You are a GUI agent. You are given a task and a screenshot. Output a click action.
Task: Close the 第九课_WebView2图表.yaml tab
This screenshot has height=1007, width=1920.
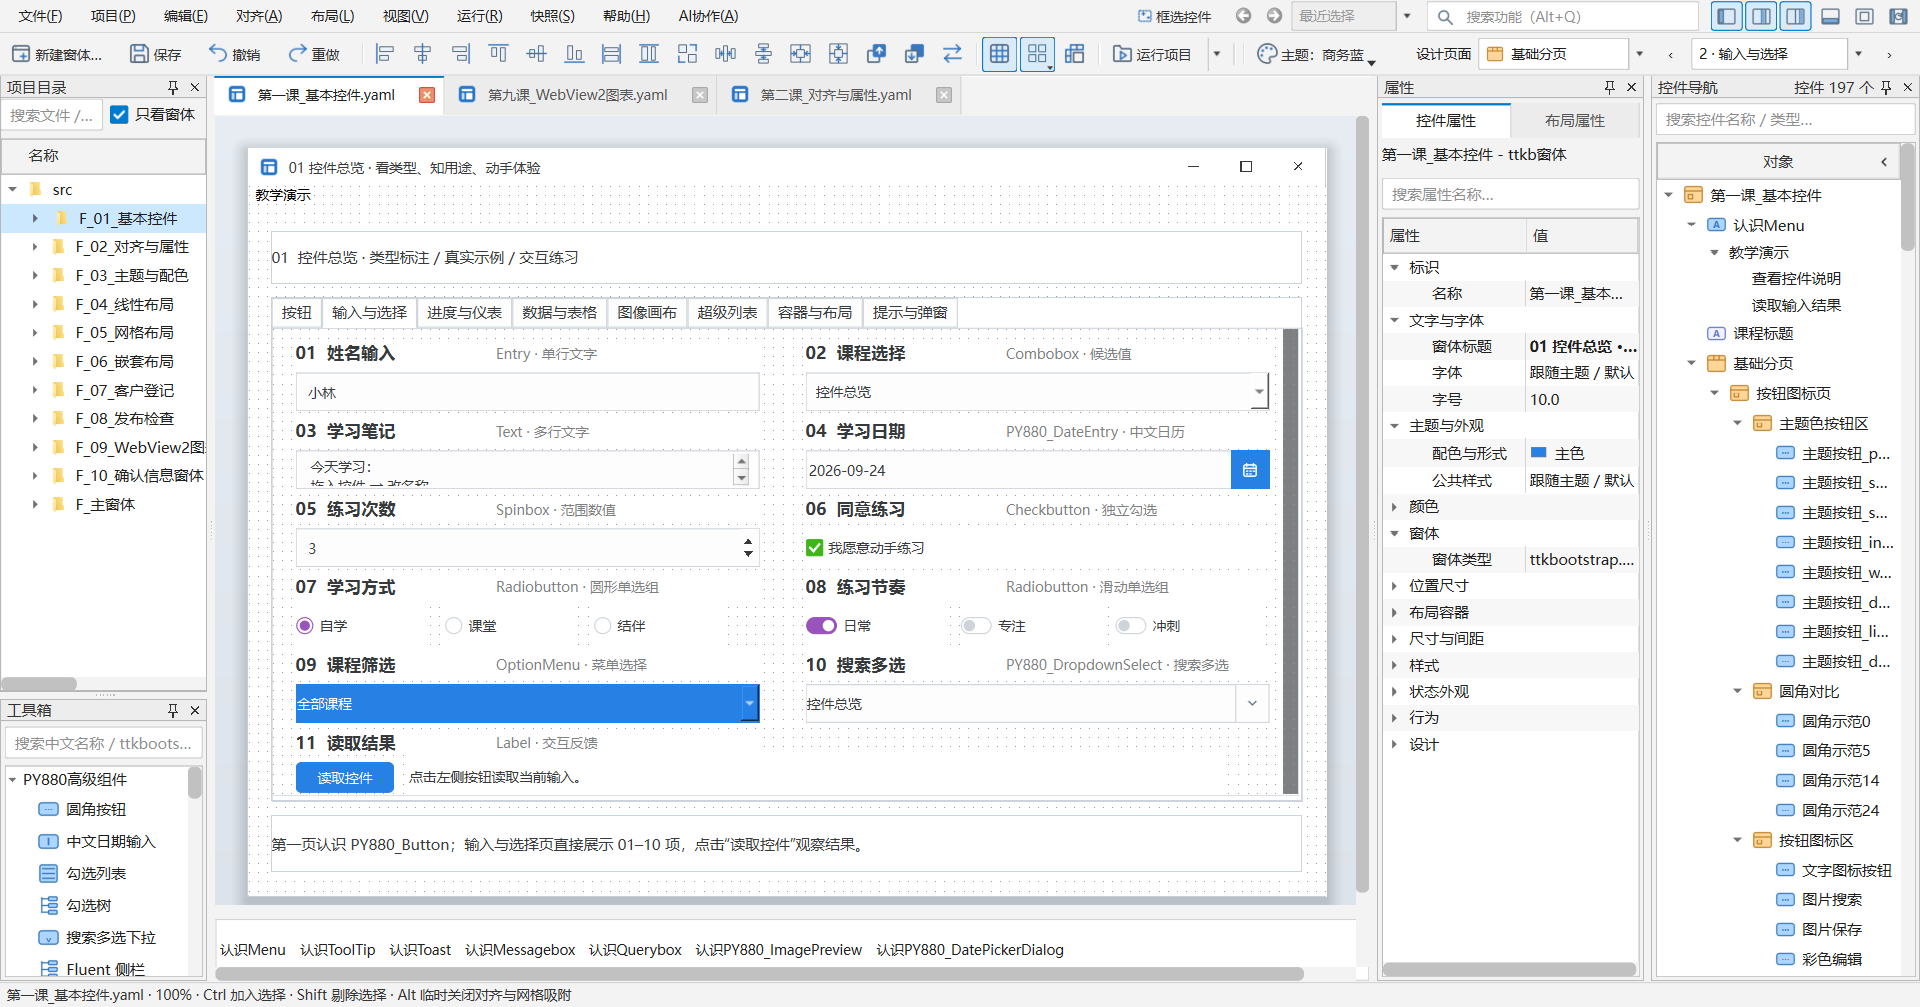(x=700, y=95)
